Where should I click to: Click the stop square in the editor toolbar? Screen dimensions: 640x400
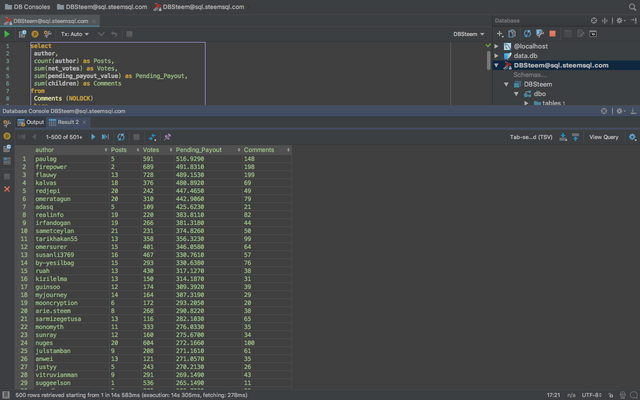coord(129,34)
